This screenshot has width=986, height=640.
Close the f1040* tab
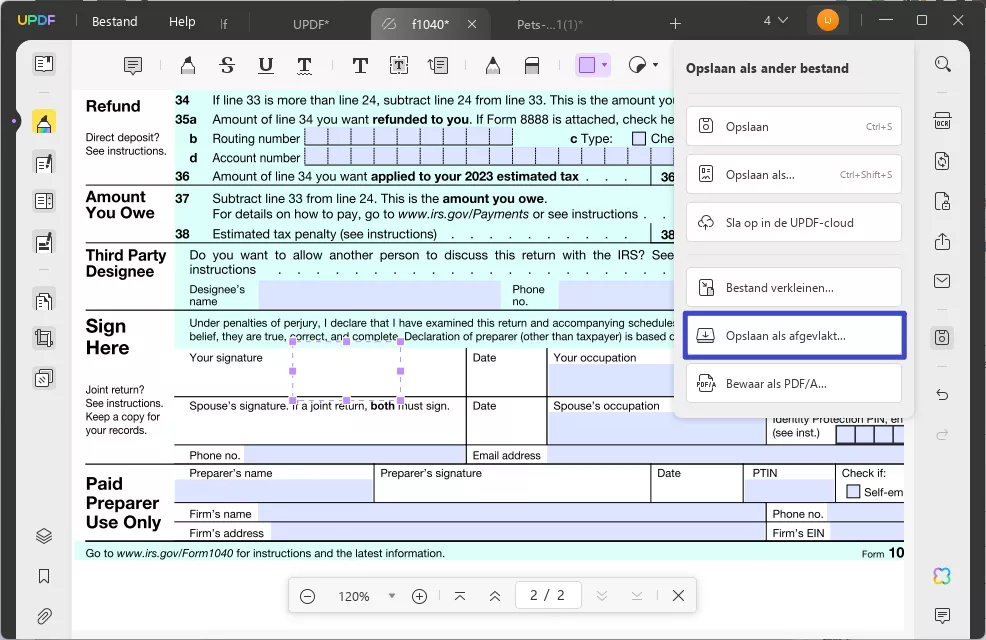click(x=472, y=24)
